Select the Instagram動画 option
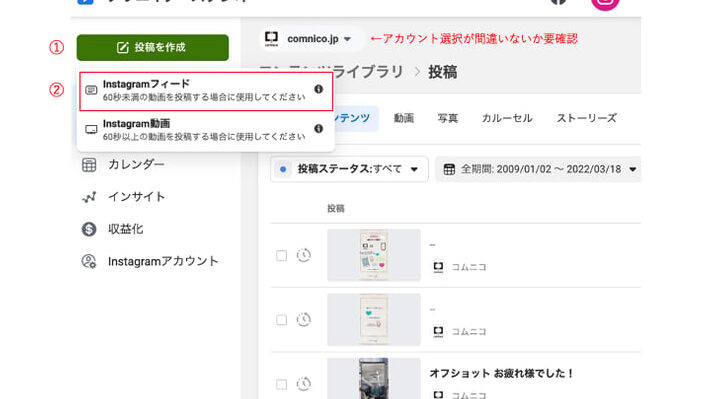Viewport: 711px width, 399px height. (x=206, y=130)
